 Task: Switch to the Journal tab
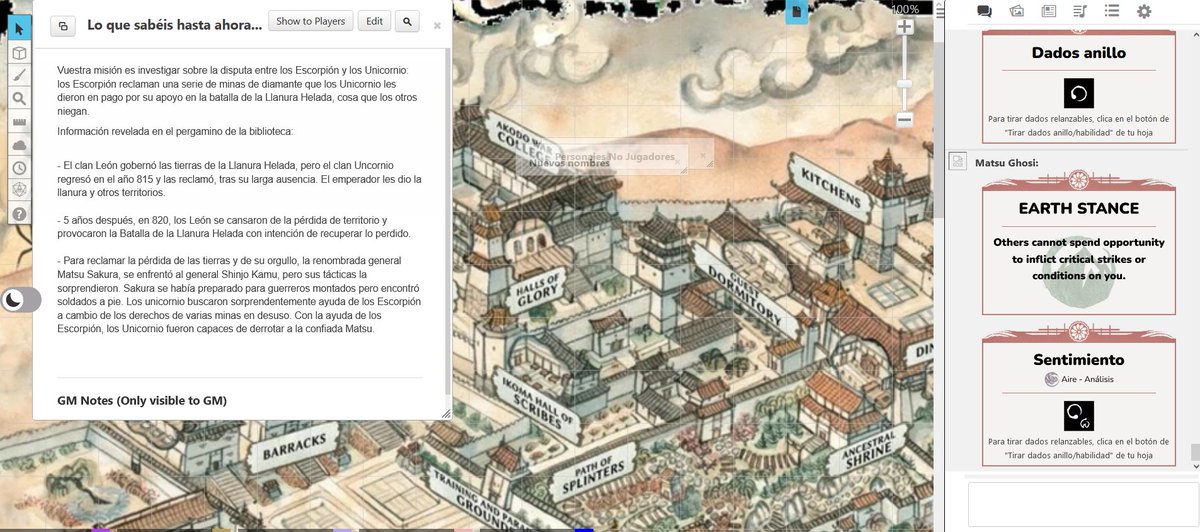pos(1049,11)
